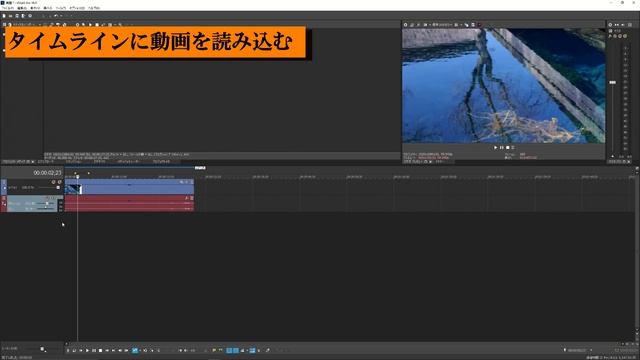Adjust the audio track volume slider

click(47, 203)
